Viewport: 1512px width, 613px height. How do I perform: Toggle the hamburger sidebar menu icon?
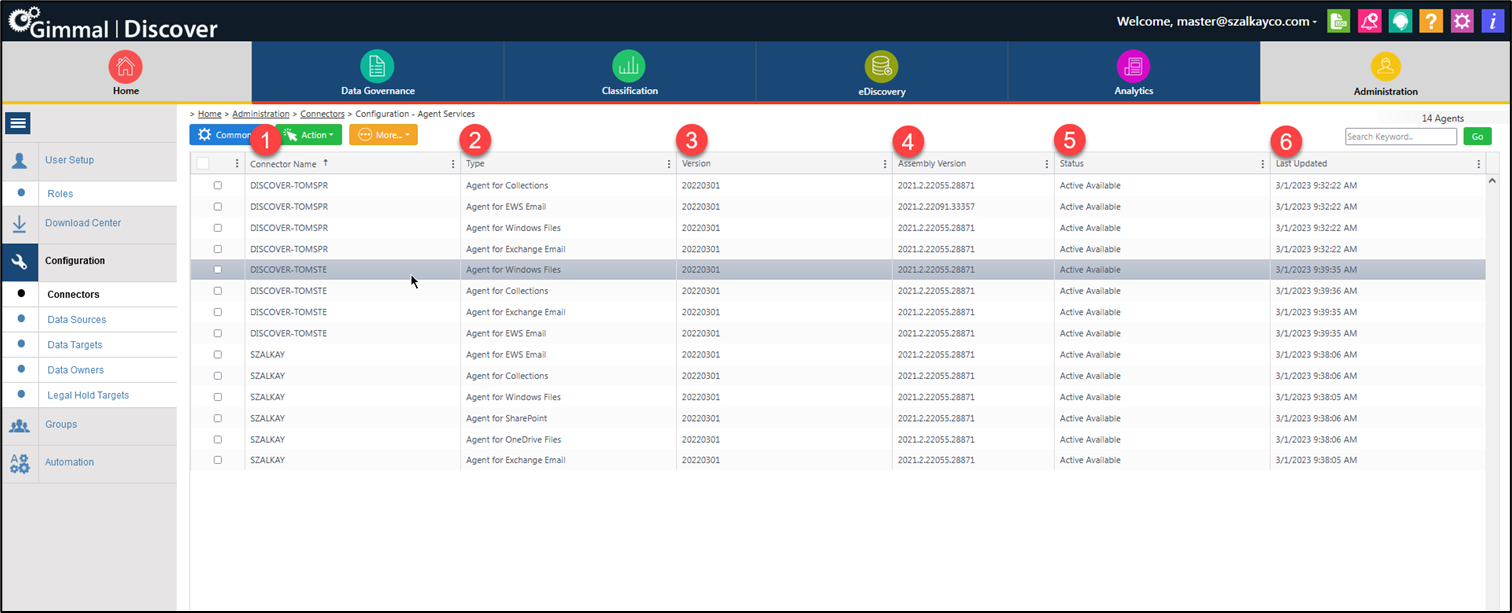[18, 124]
